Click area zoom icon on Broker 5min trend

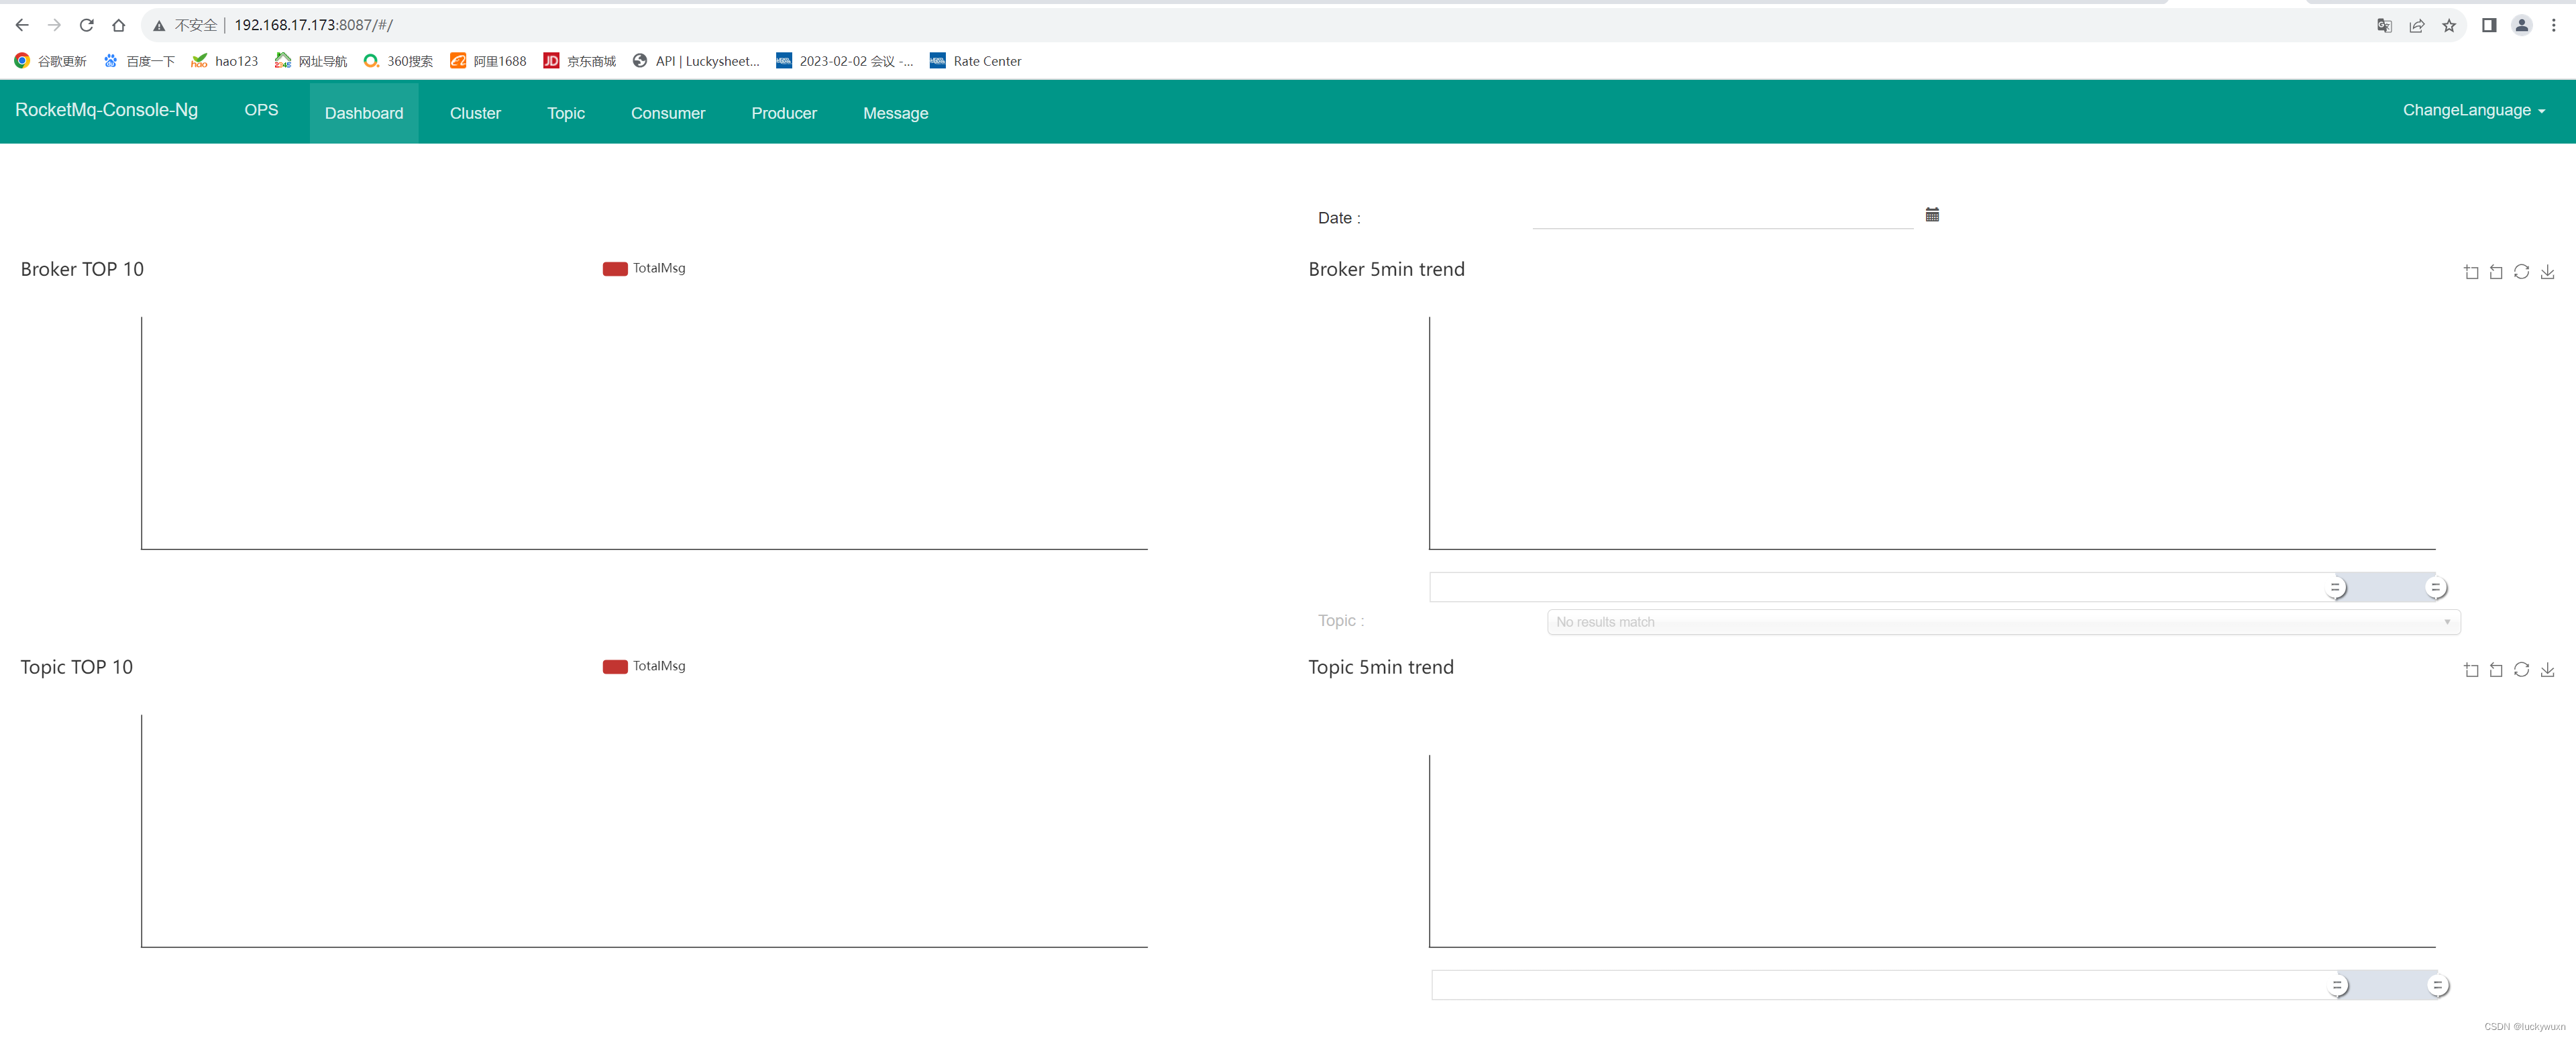pyautogui.click(x=2471, y=272)
